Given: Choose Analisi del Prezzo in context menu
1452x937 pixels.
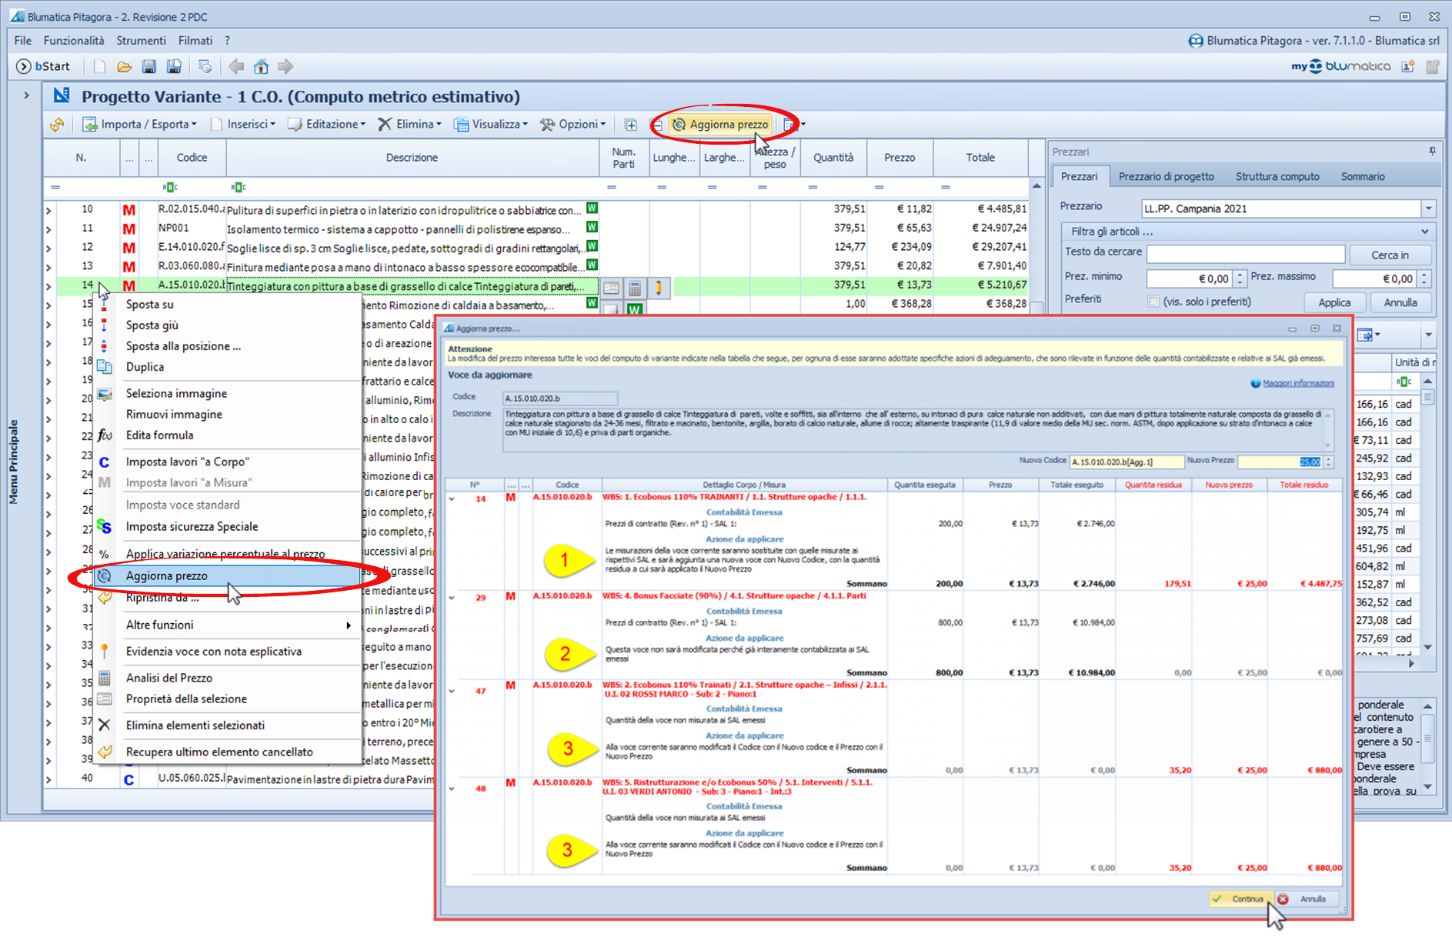Looking at the screenshot, I should click(228, 678).
